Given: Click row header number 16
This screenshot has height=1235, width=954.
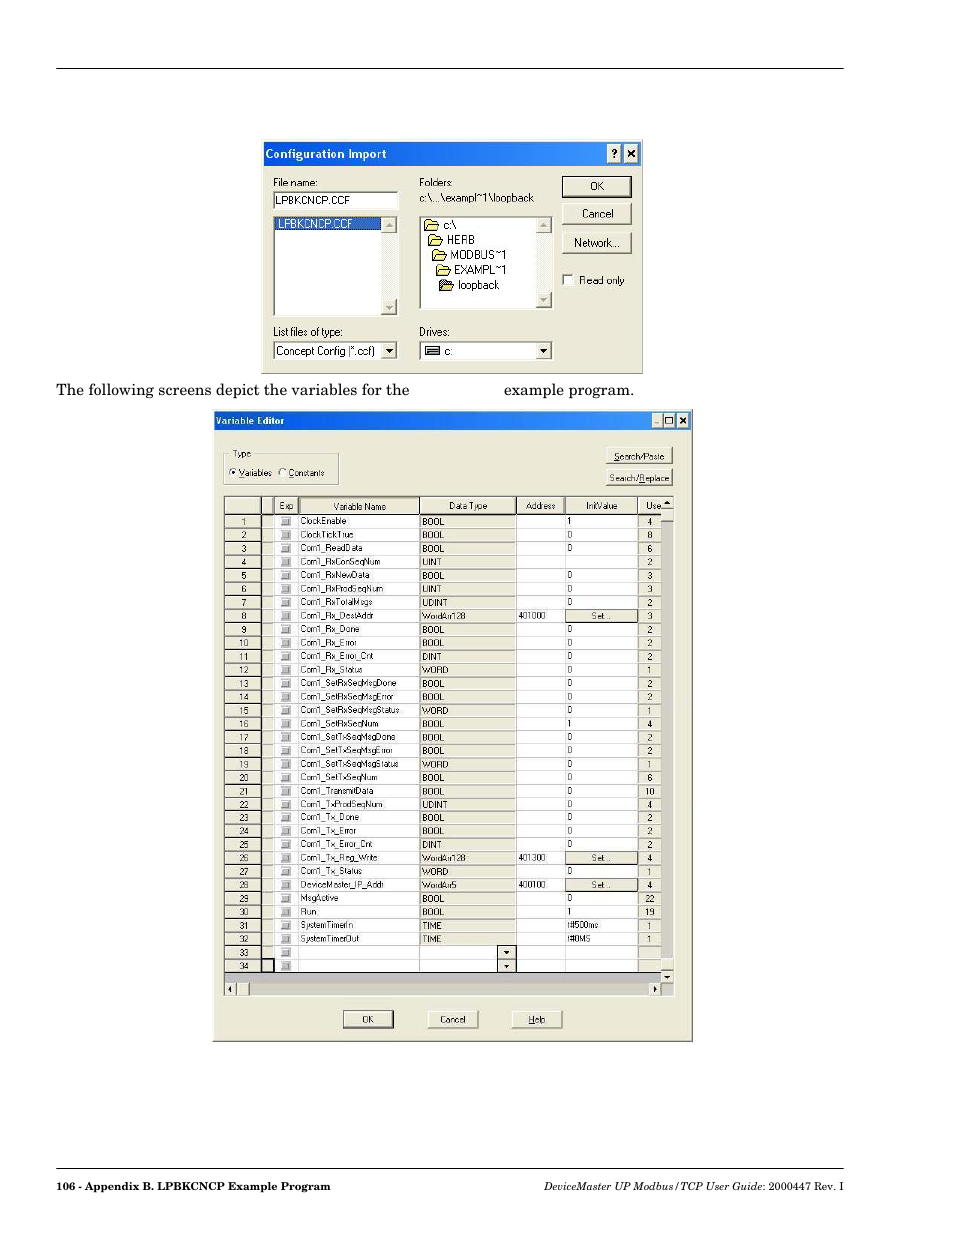Looking at the screenshot, I should pyautogui.click(x=243, y=723).
